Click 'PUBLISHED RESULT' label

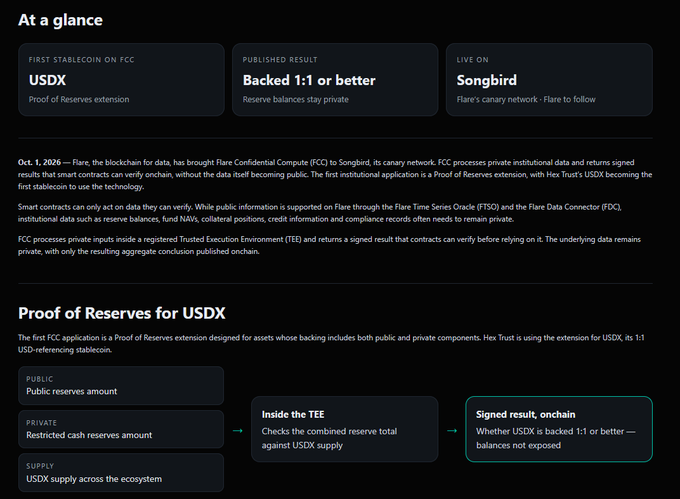[280, 60]
